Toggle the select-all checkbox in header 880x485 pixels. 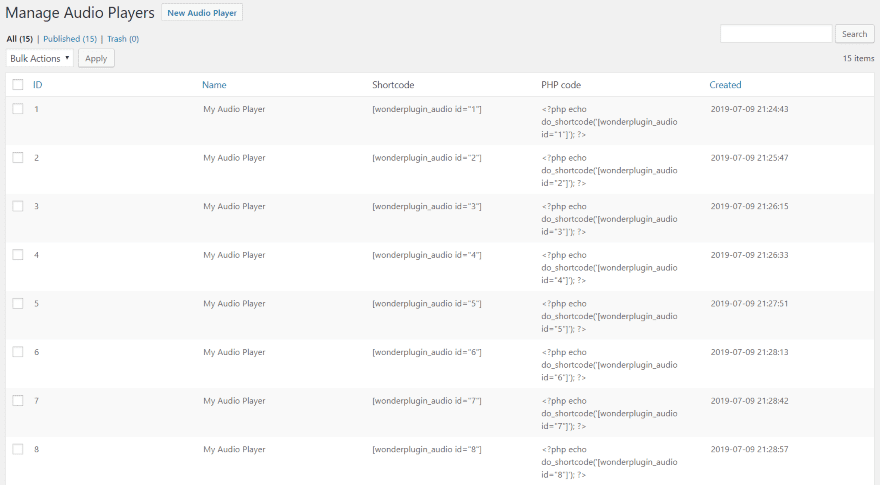pyautogui.click(x=18, y=85)
